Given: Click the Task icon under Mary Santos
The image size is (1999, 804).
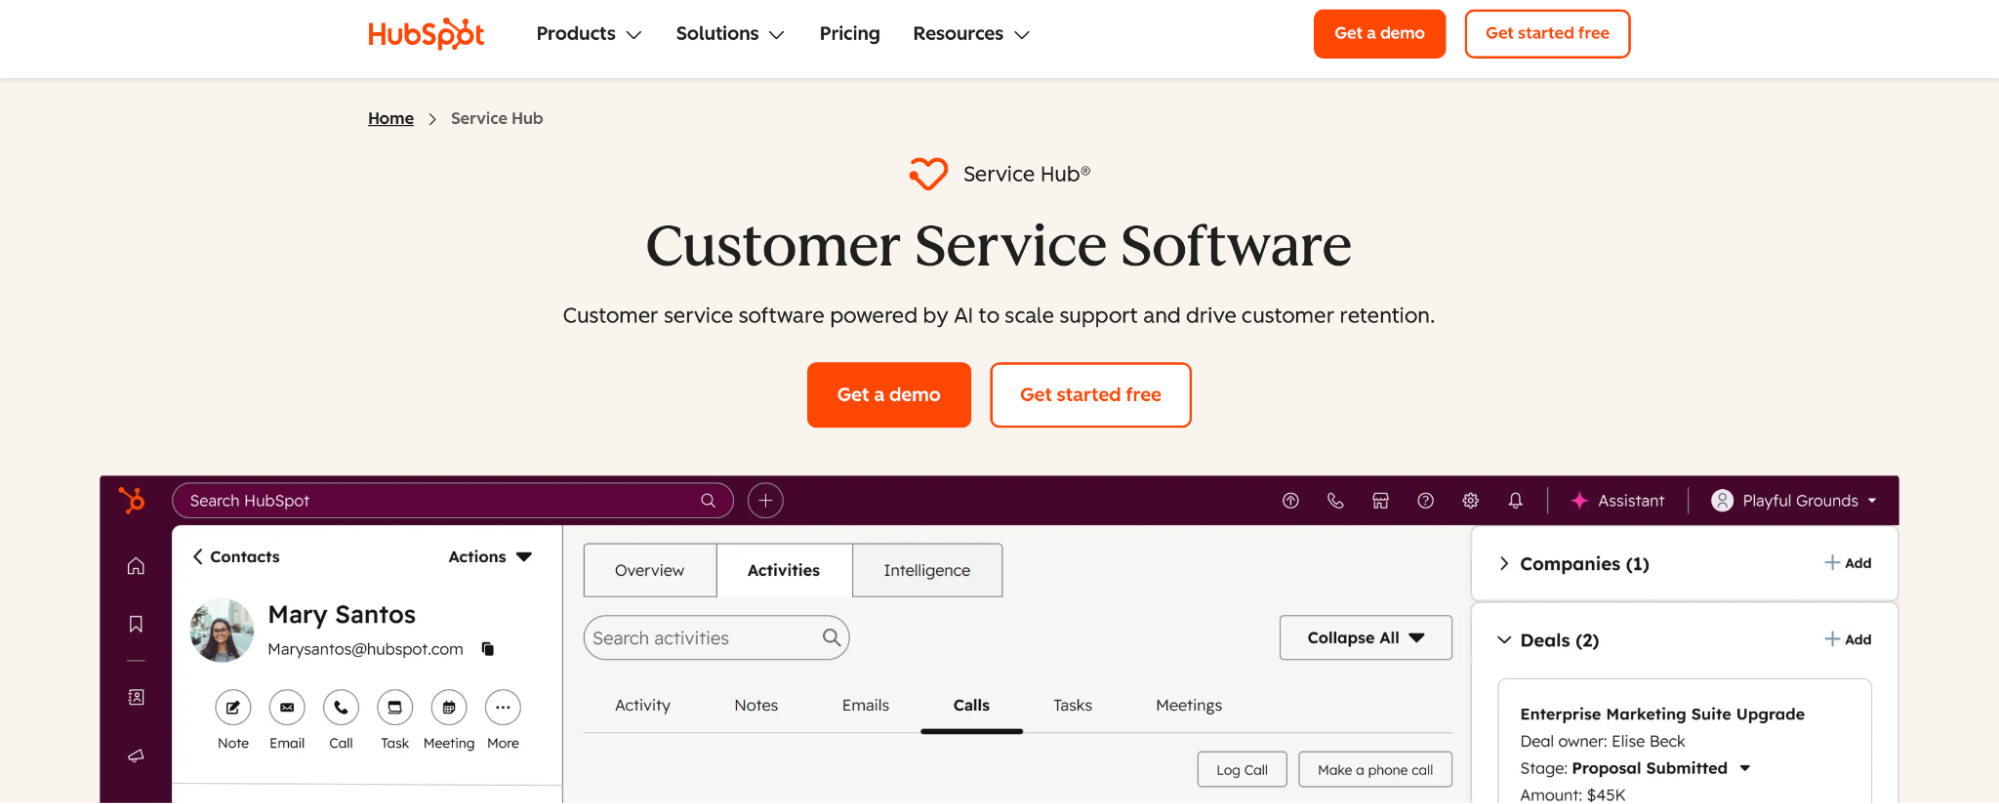Looking at the screenshot, I should 395,707.
